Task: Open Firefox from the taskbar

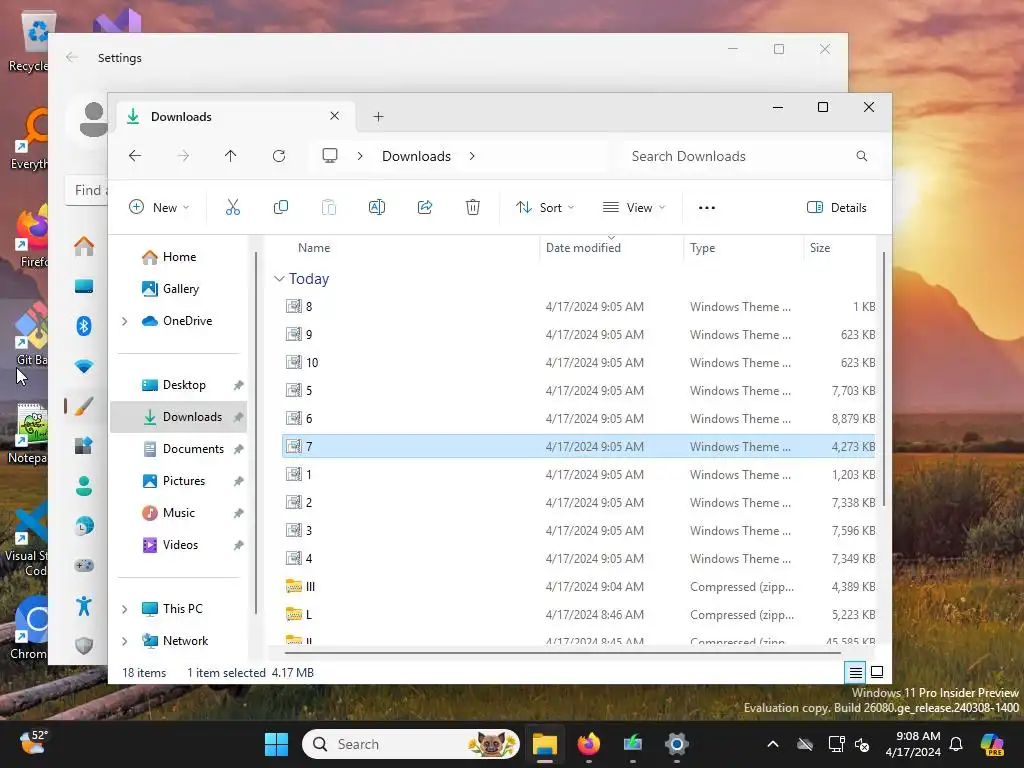Action: pyautogui.click(x=589, y=744)
